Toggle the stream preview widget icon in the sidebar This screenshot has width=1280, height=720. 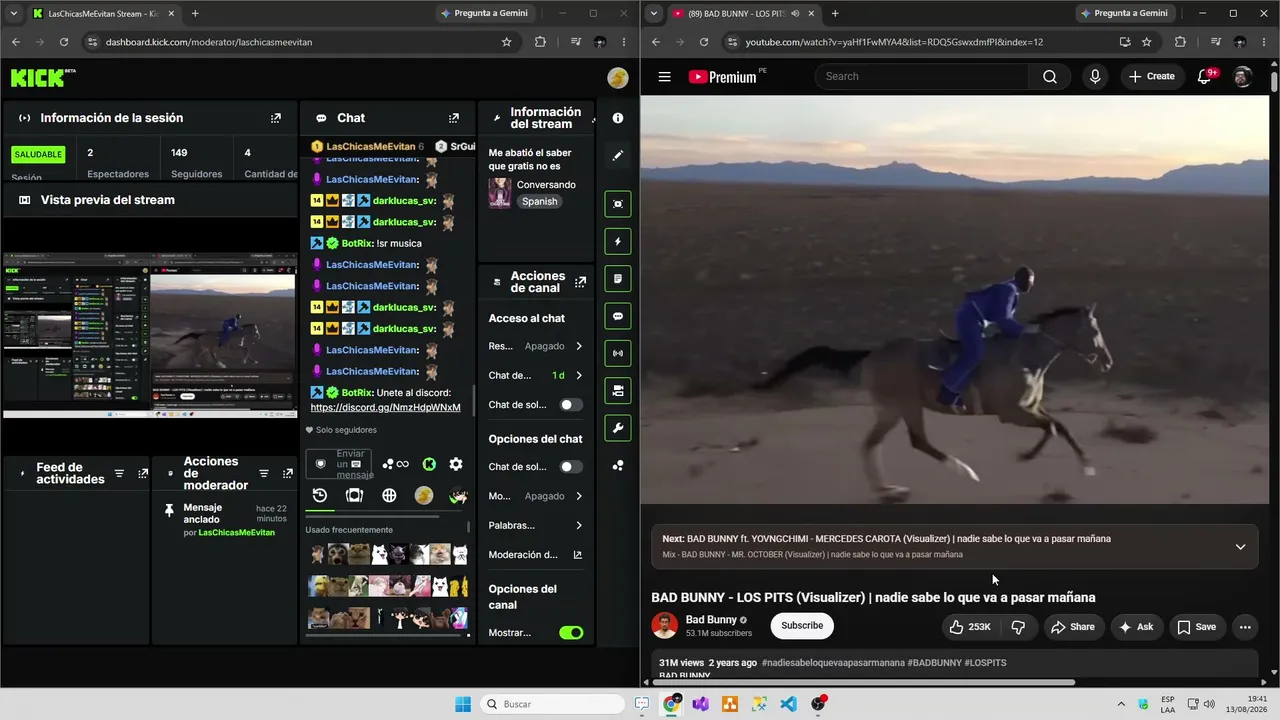618,204
